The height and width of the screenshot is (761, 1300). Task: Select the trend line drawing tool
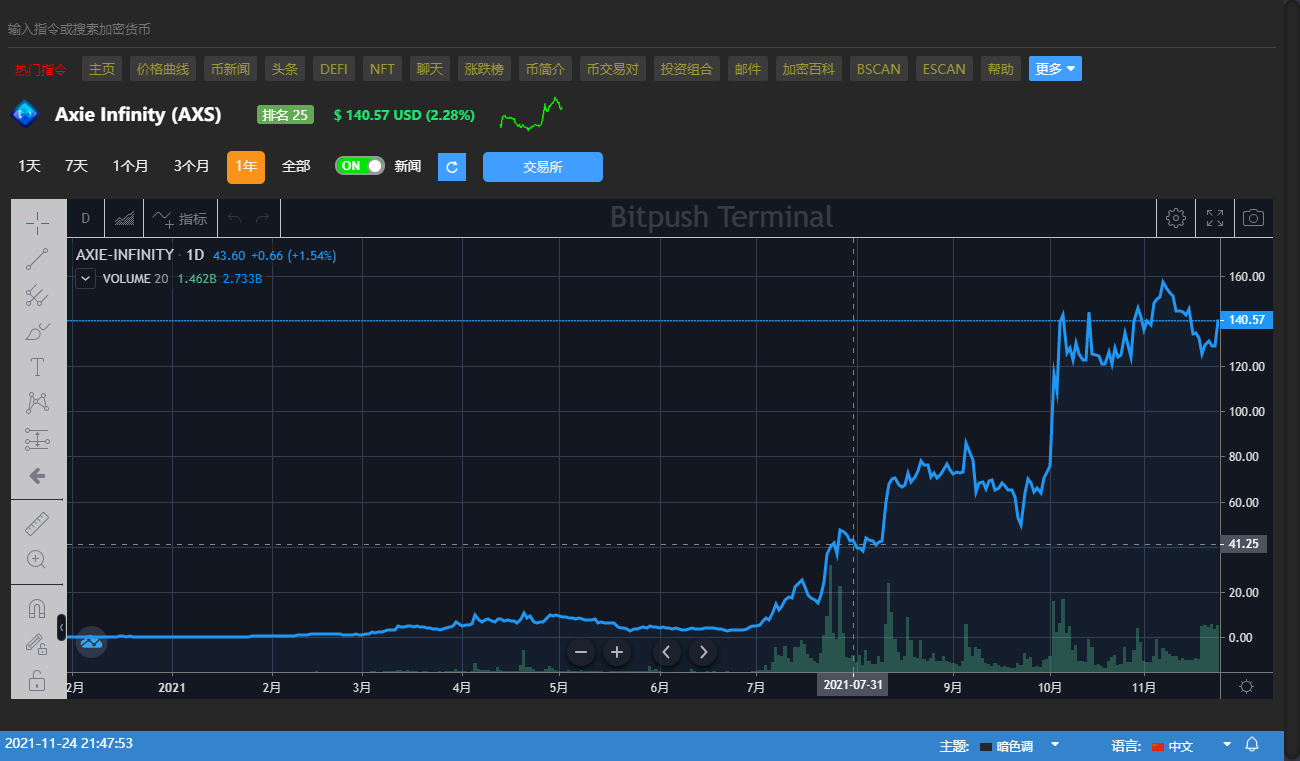(x=37, y=259)
